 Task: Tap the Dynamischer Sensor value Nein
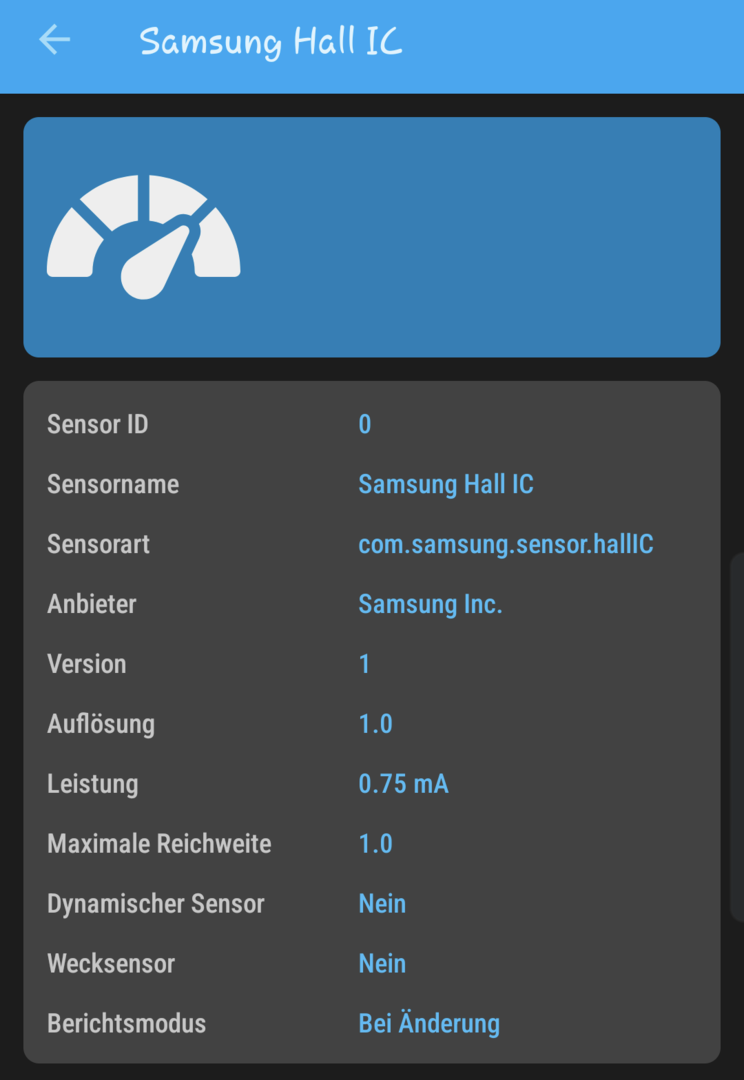382,904
